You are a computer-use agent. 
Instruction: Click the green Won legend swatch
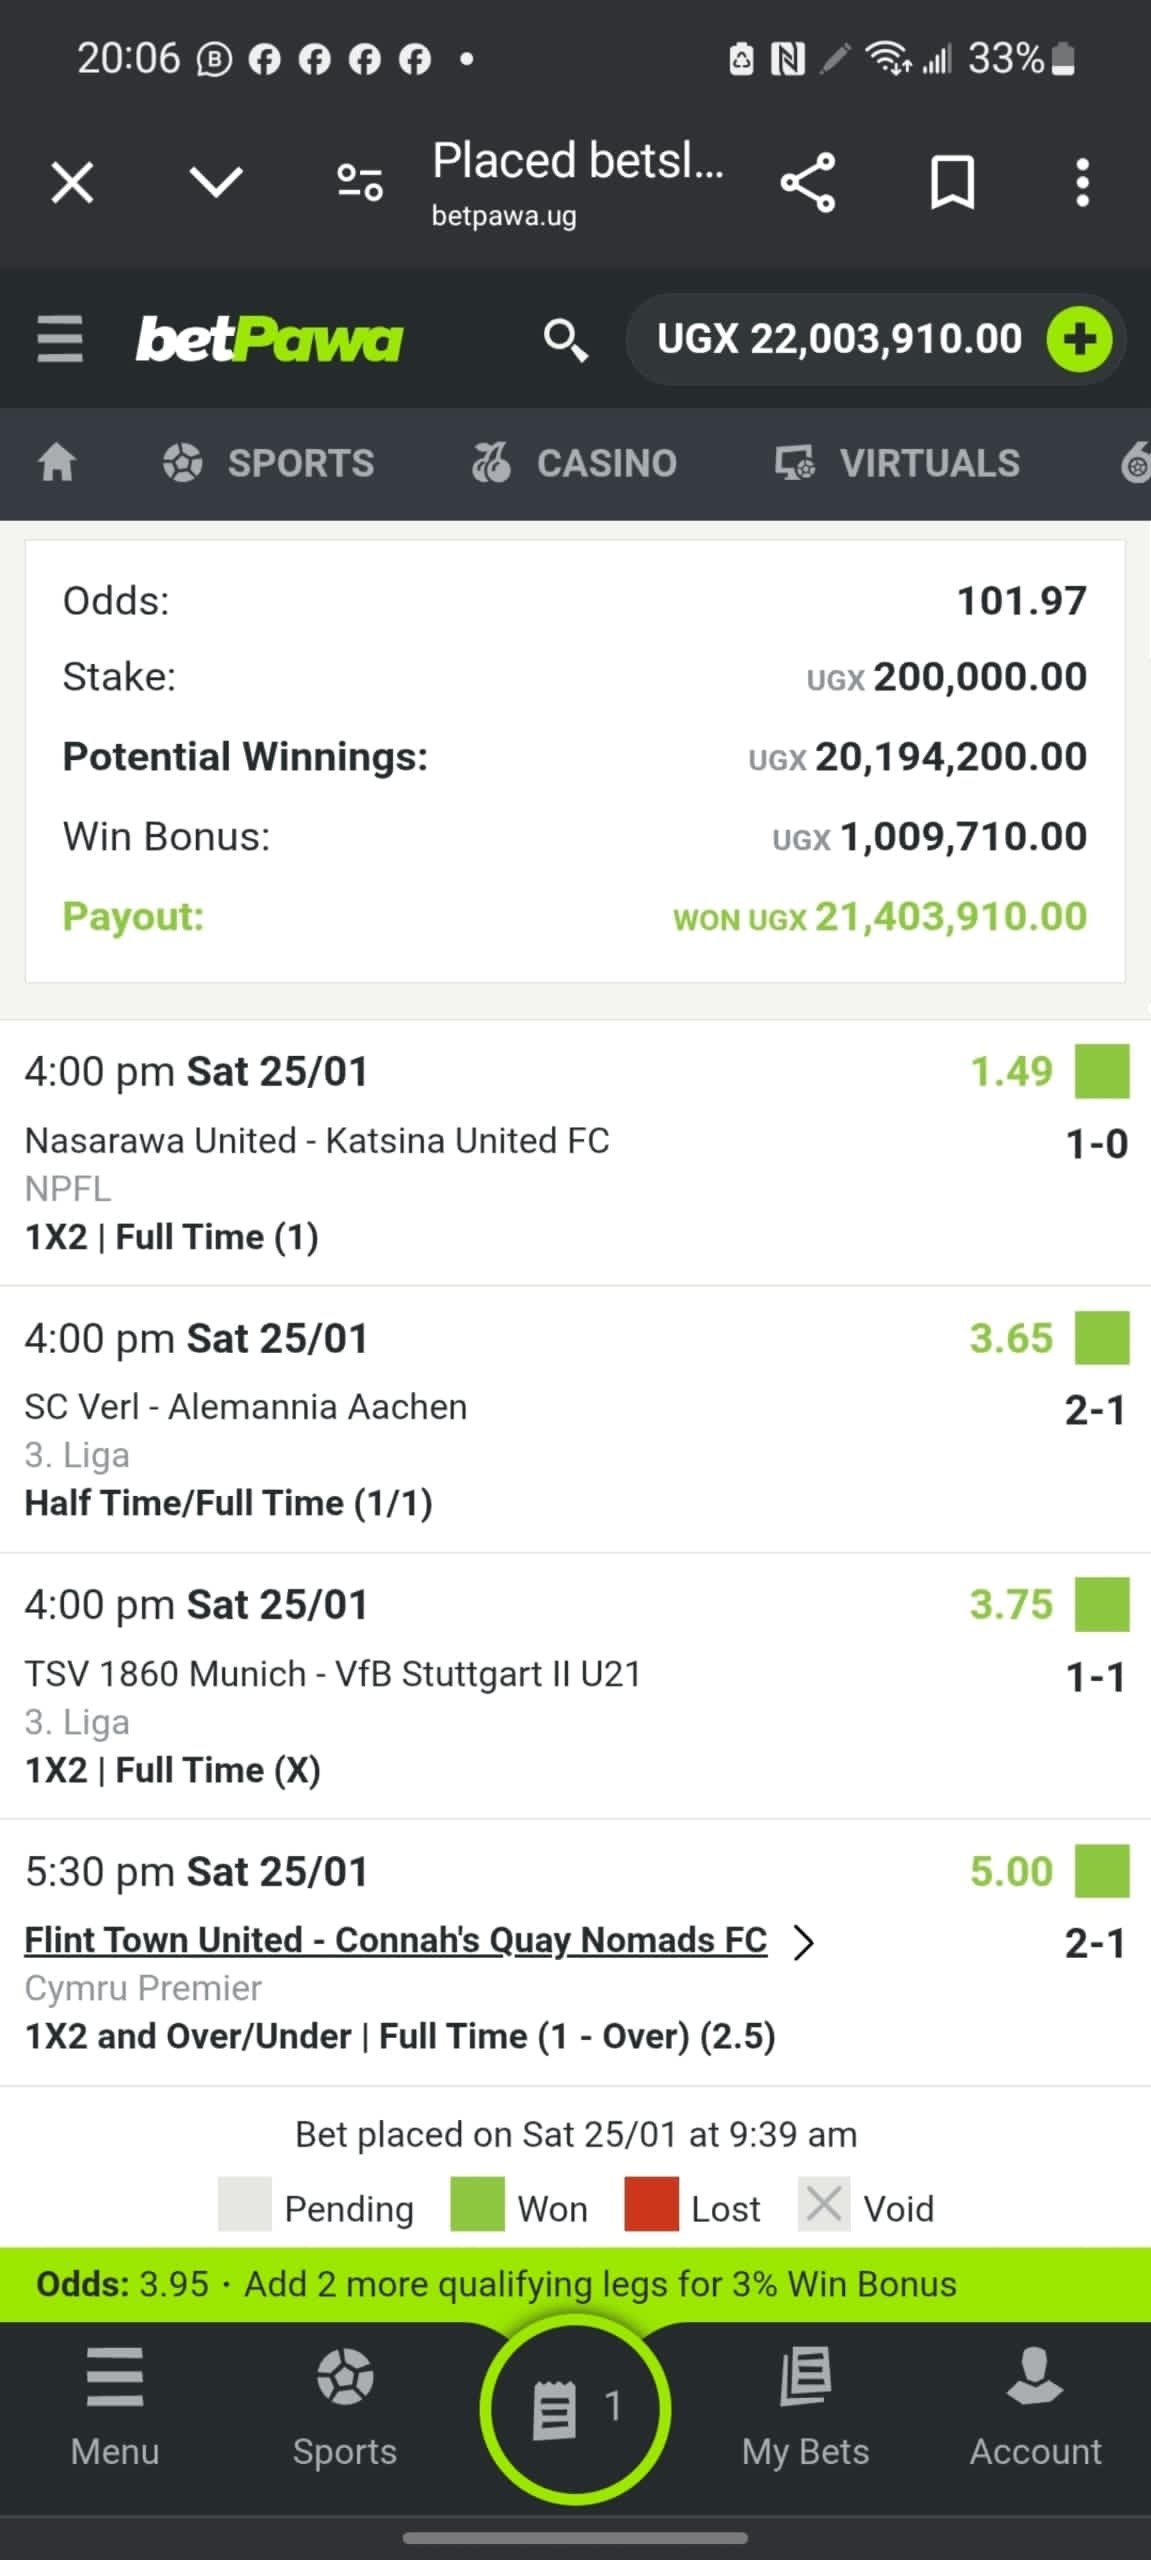coord(477,2203)
